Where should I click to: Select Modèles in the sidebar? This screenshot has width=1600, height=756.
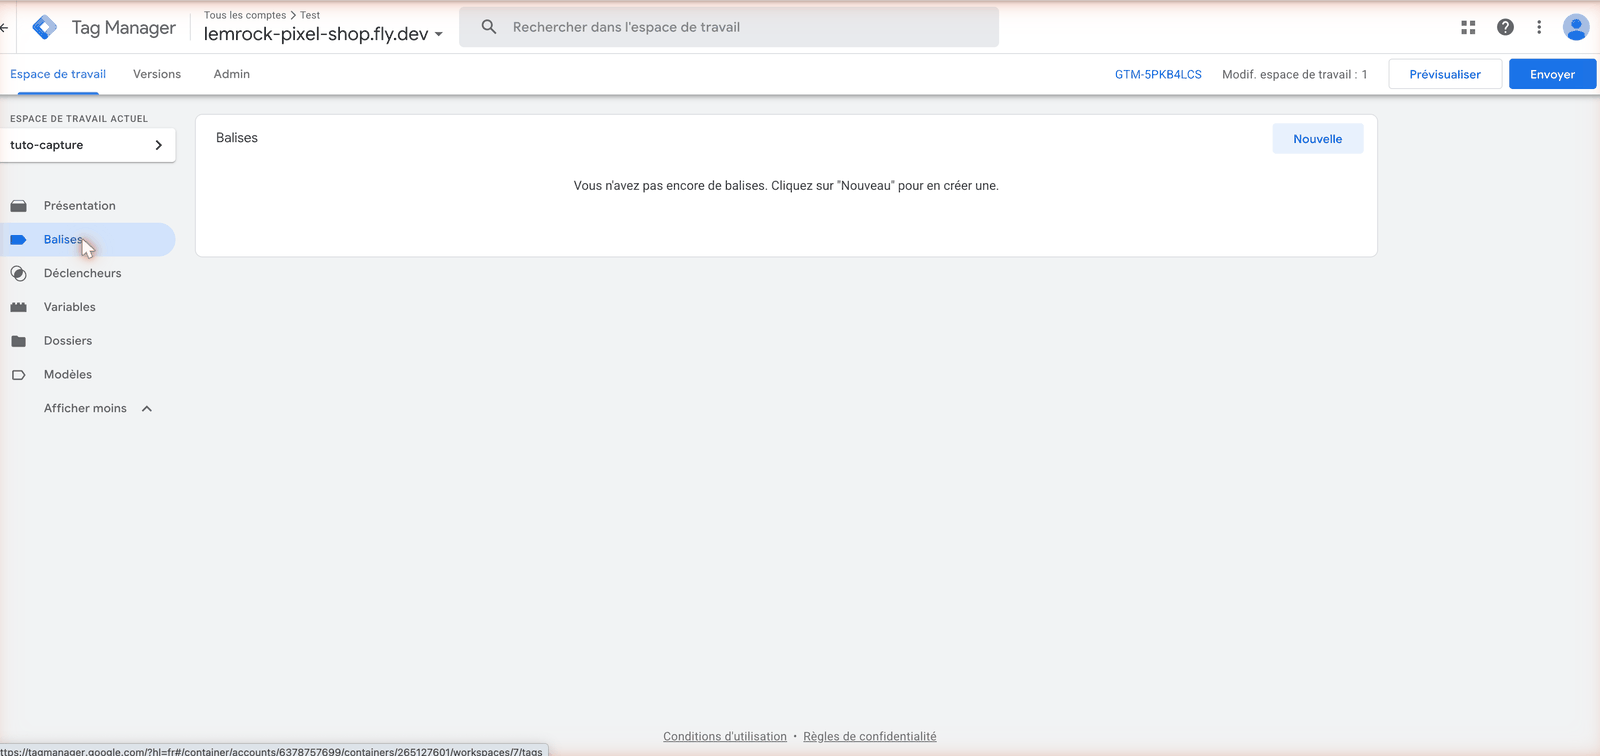click(88, 375)
